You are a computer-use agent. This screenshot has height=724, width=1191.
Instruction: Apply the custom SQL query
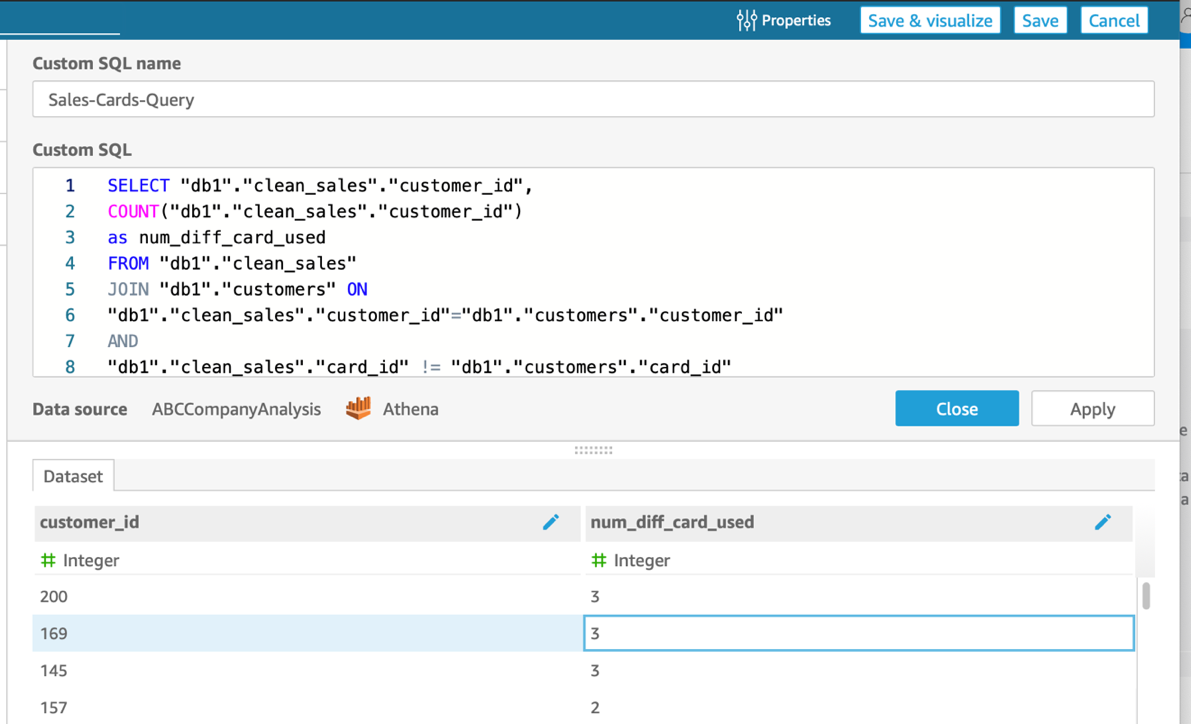click(x=1092, y=409)
